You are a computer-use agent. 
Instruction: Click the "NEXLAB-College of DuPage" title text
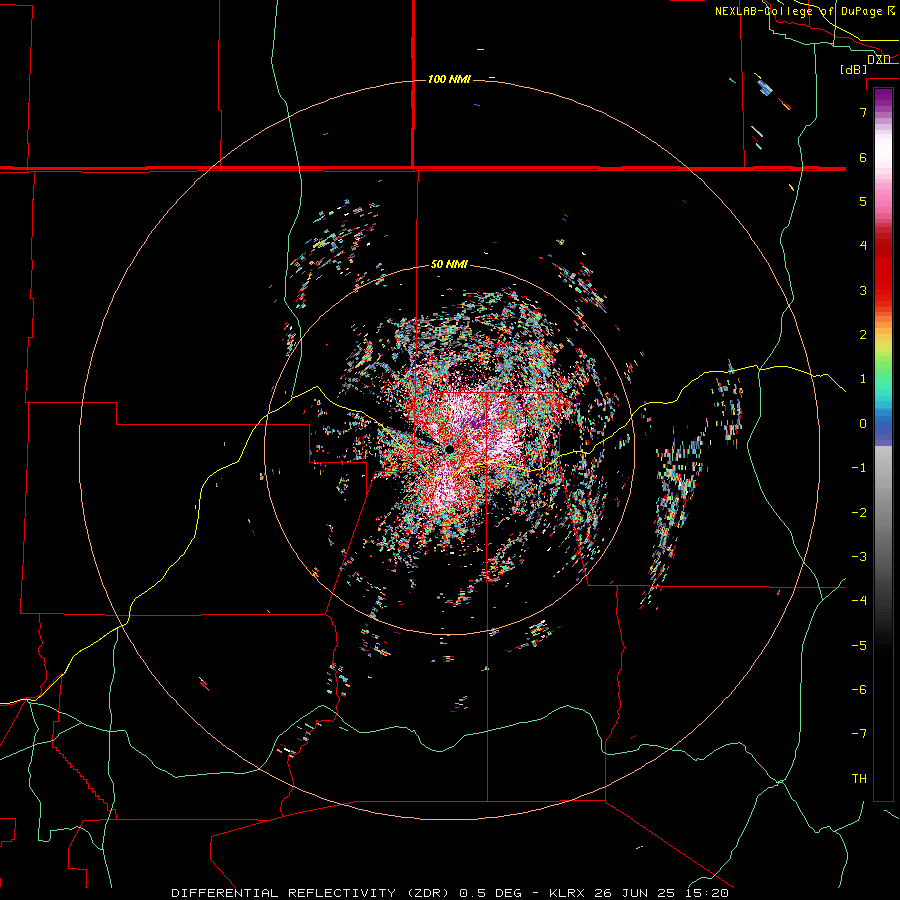click(x=798, y=11)
